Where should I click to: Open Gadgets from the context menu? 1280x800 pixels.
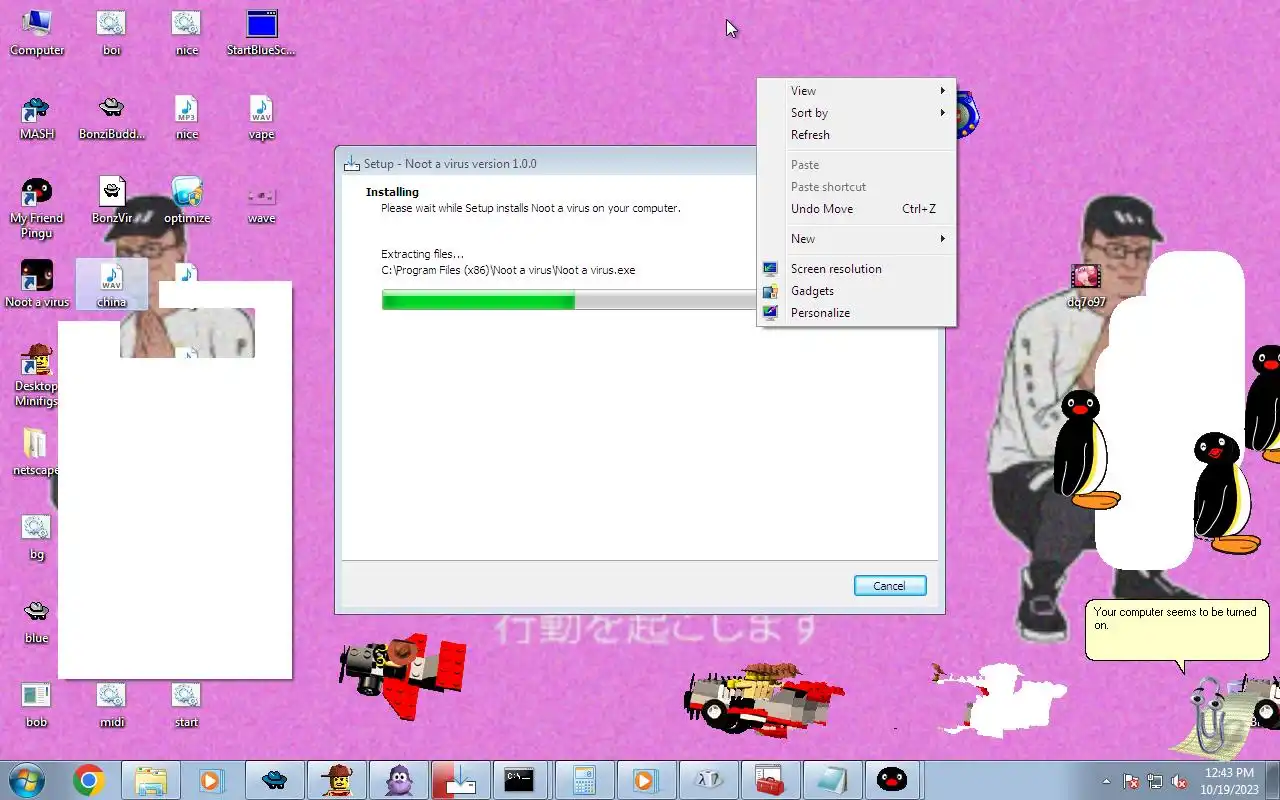[856, 291]
